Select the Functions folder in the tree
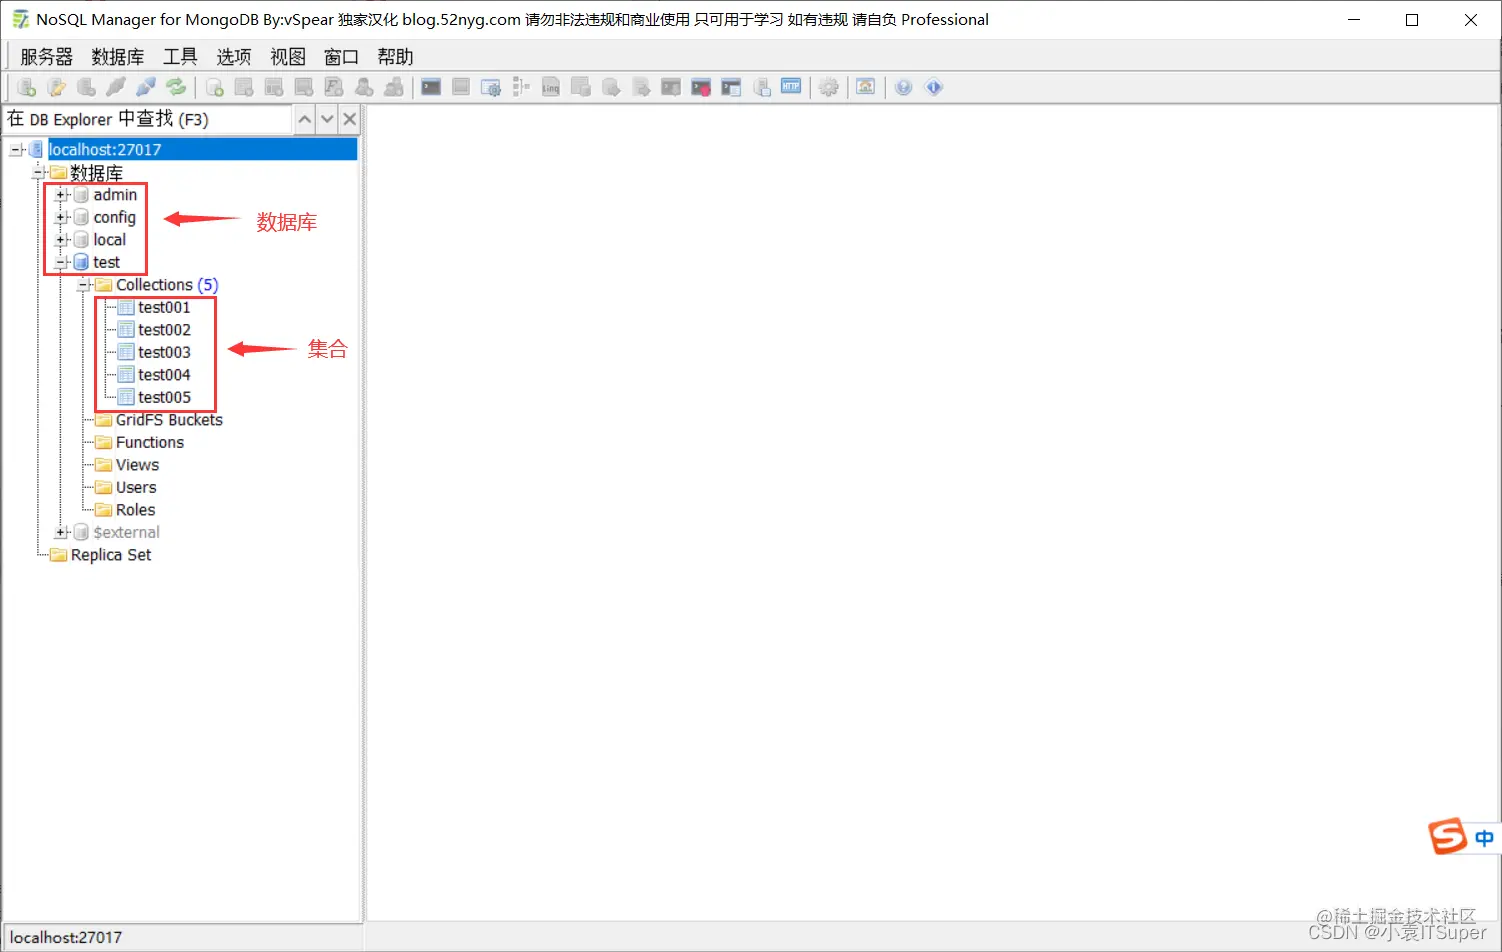Viewport: 1502px width, 952px height. pyautogui.click(x=150, y=442)
